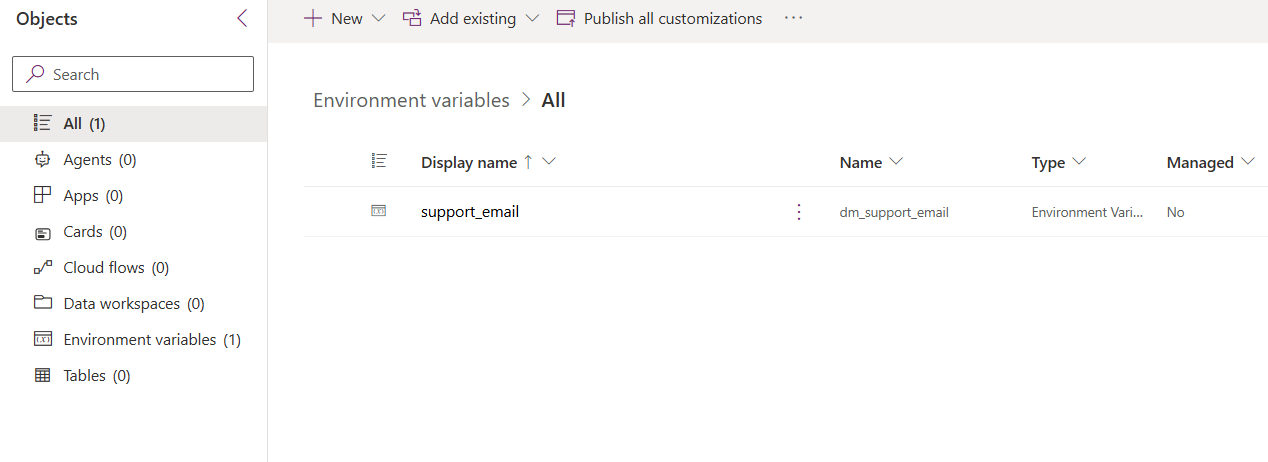The width and height of the screenshot is (1268, 462).
Task: Click the magnifier icon in Search box
Action: (35, 74)
